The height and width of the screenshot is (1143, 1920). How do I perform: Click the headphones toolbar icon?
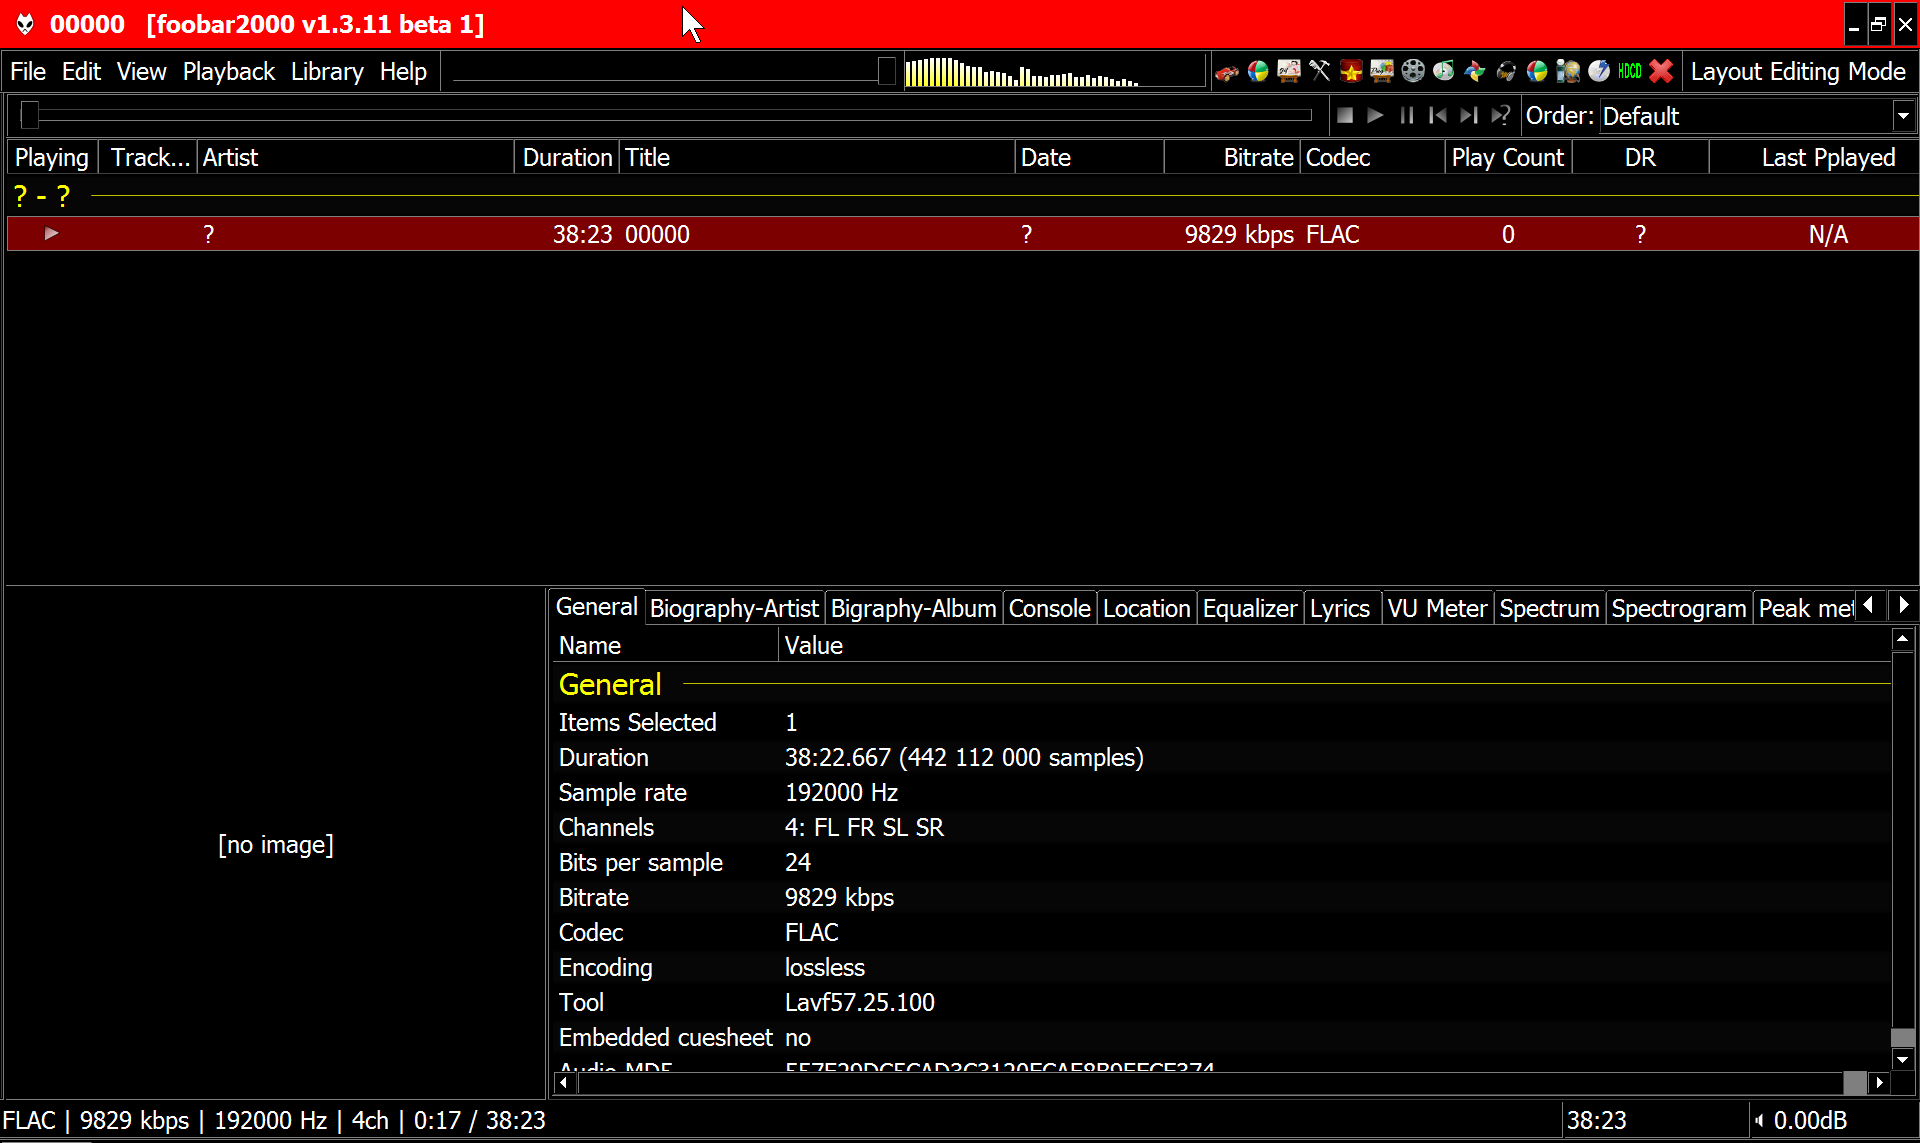(x=1506, y=72)
